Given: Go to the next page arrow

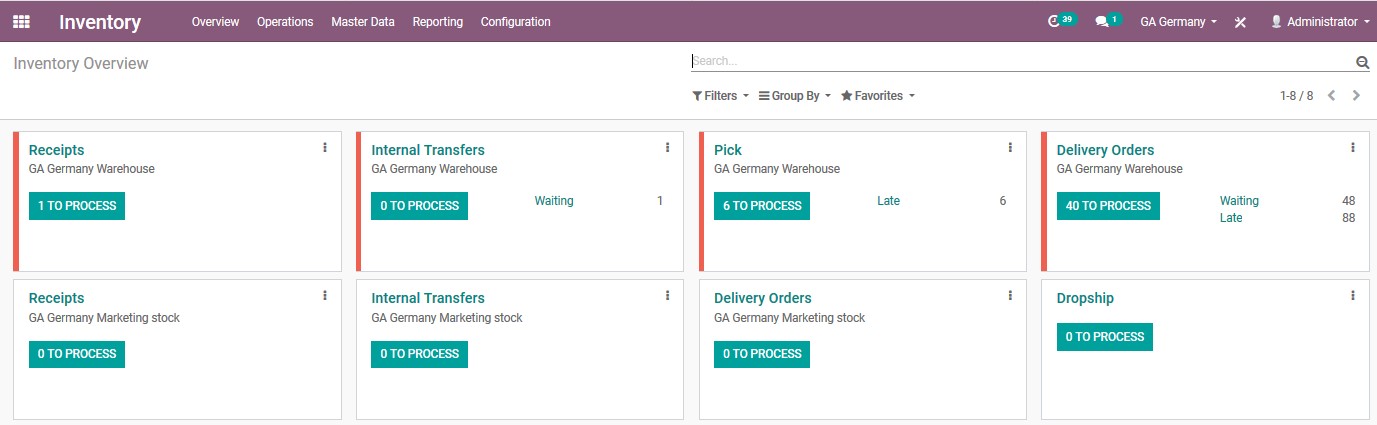Looking at the screenshot, I should 1356,96.
